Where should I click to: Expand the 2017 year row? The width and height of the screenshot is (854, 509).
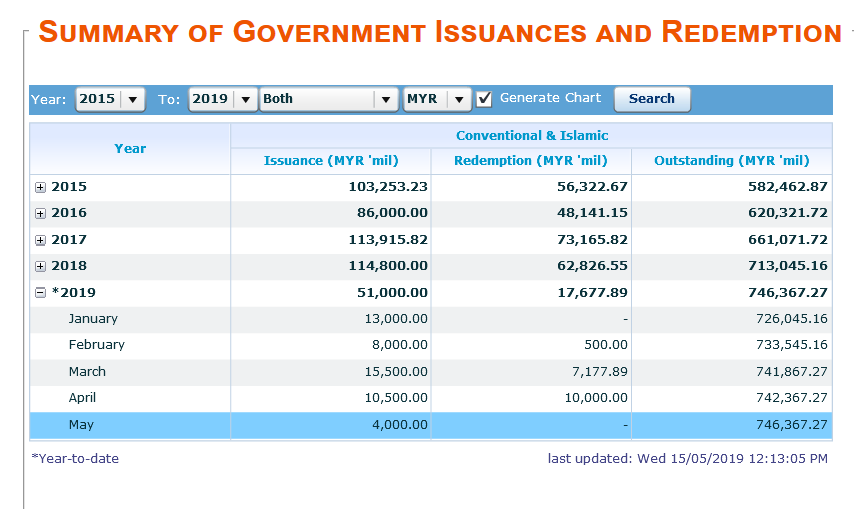coord(40,240)
